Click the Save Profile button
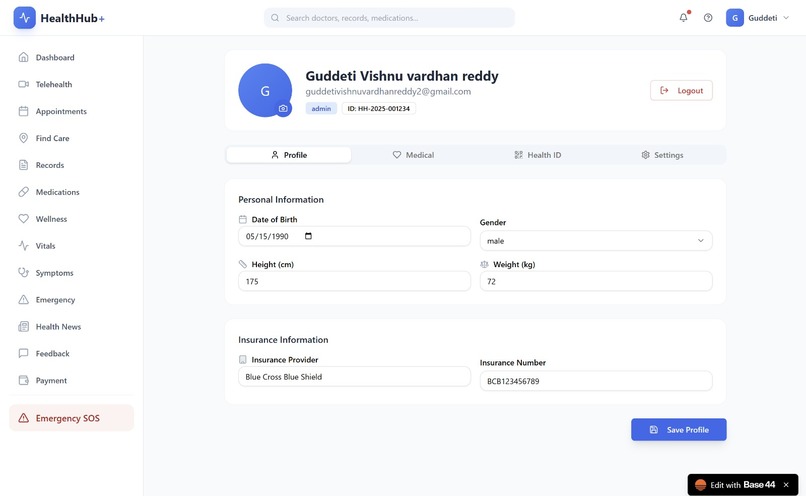This screenshot has width=806, height=496. (679, 430)
